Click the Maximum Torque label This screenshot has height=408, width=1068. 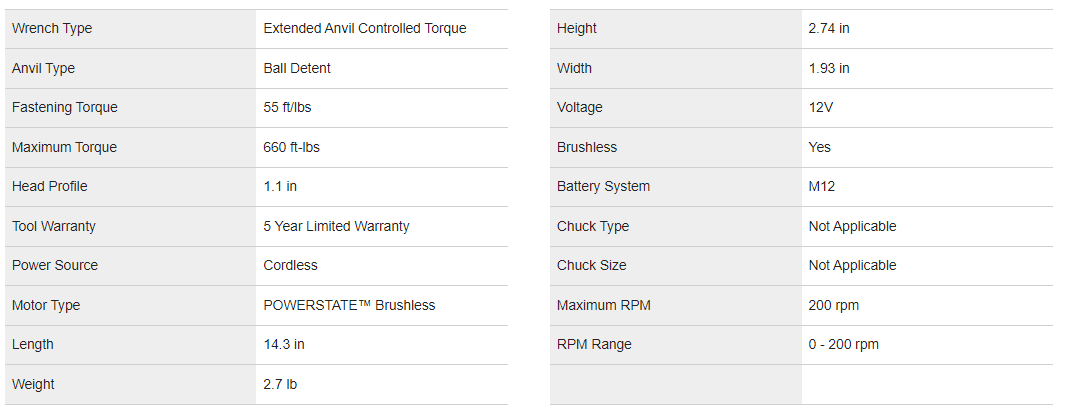pyautogui.click(x=64, y=147)
